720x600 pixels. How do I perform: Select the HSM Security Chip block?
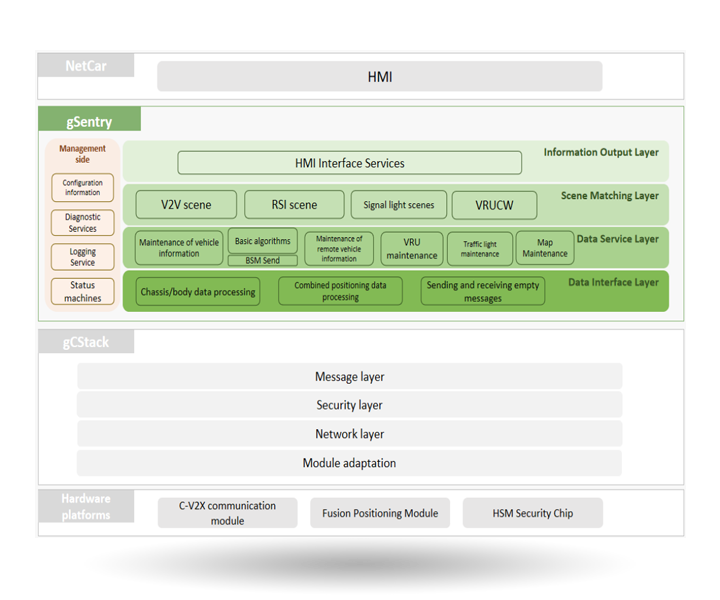533,513
